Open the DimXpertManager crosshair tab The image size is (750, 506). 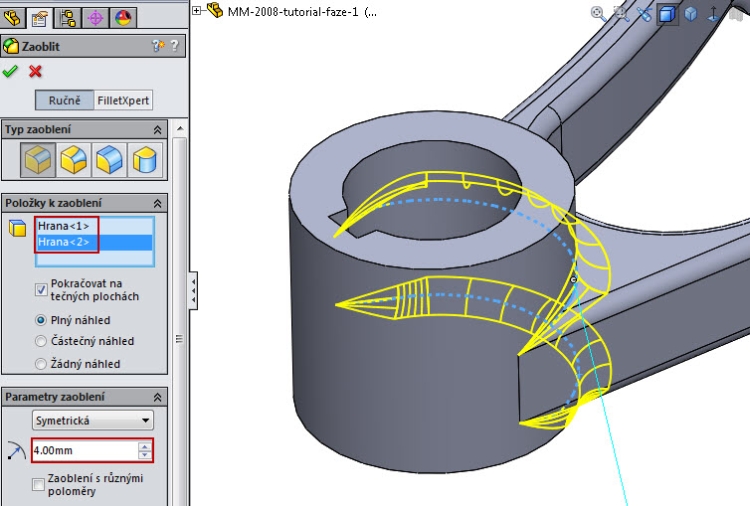[95, 18]
